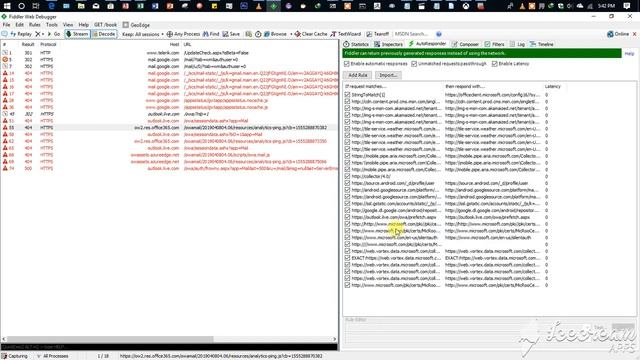Screen dimensions: 640x360
Task: Open the AutoResponder Help link
Action: (629, 53)
